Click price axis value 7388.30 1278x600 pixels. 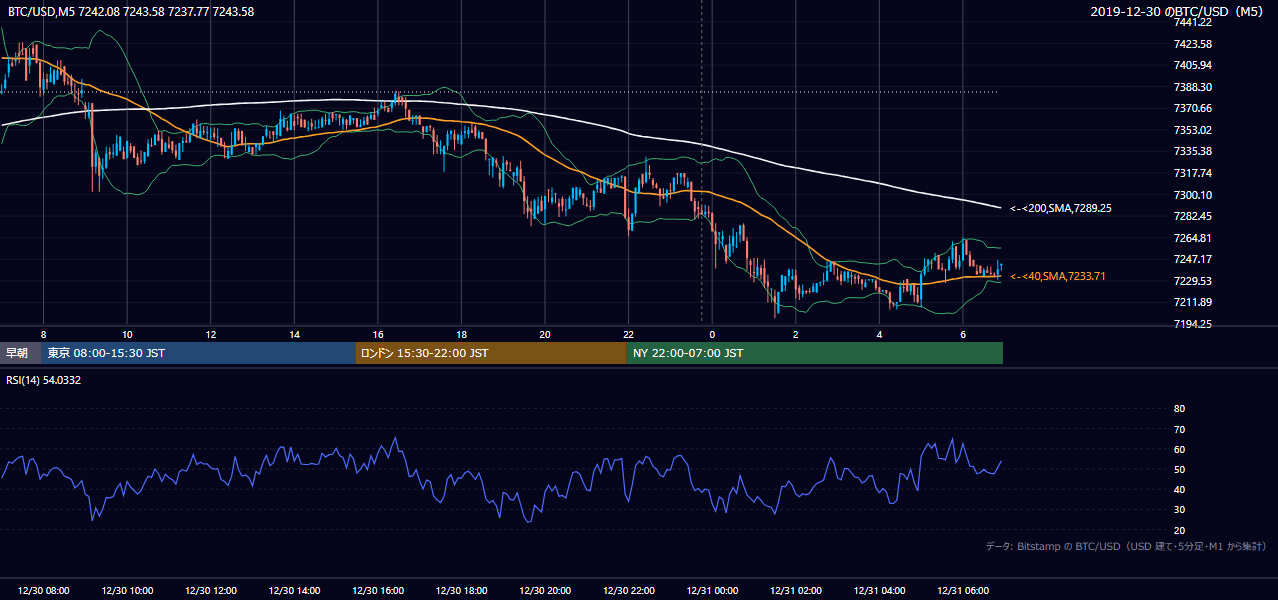point(1193,87)
